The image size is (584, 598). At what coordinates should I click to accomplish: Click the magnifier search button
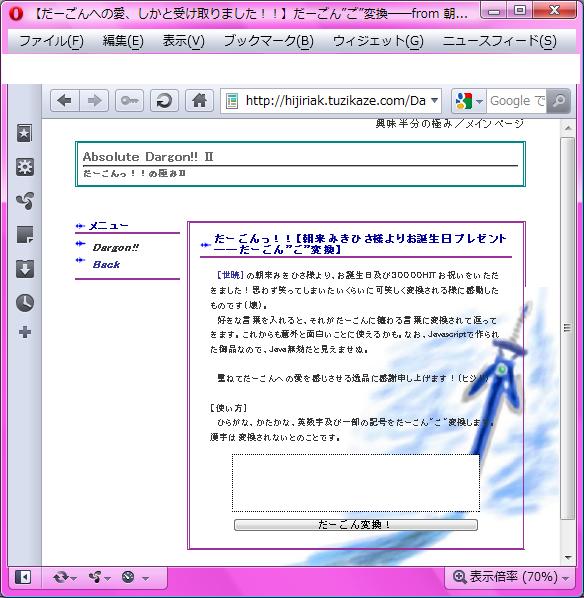click(x=558, y=101)
